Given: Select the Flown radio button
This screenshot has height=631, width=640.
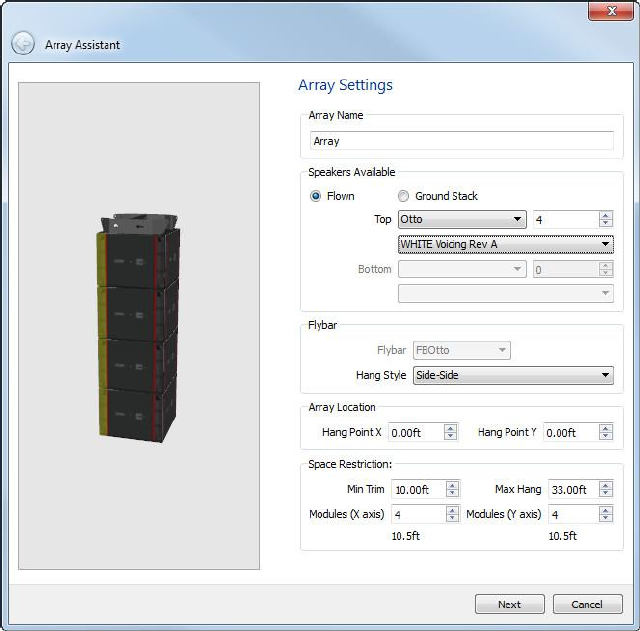Looking at the screenshot, I should (x=316, y=196).
